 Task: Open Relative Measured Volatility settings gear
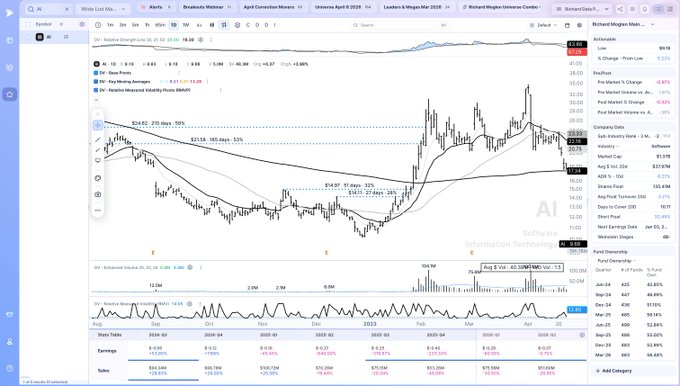[x=190, y=304]
